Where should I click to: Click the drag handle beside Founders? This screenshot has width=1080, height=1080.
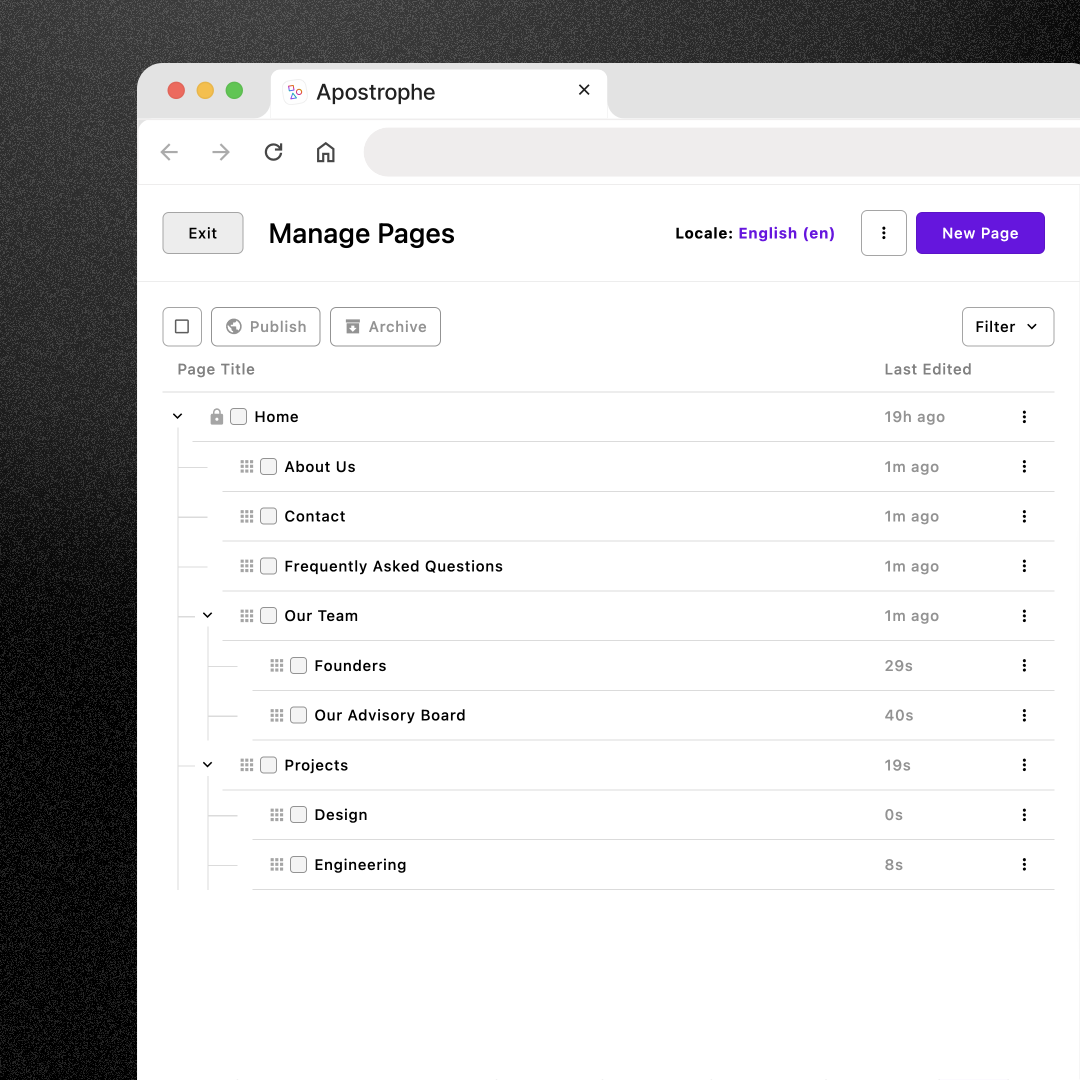pyautogui.click(x=278, y=665)
